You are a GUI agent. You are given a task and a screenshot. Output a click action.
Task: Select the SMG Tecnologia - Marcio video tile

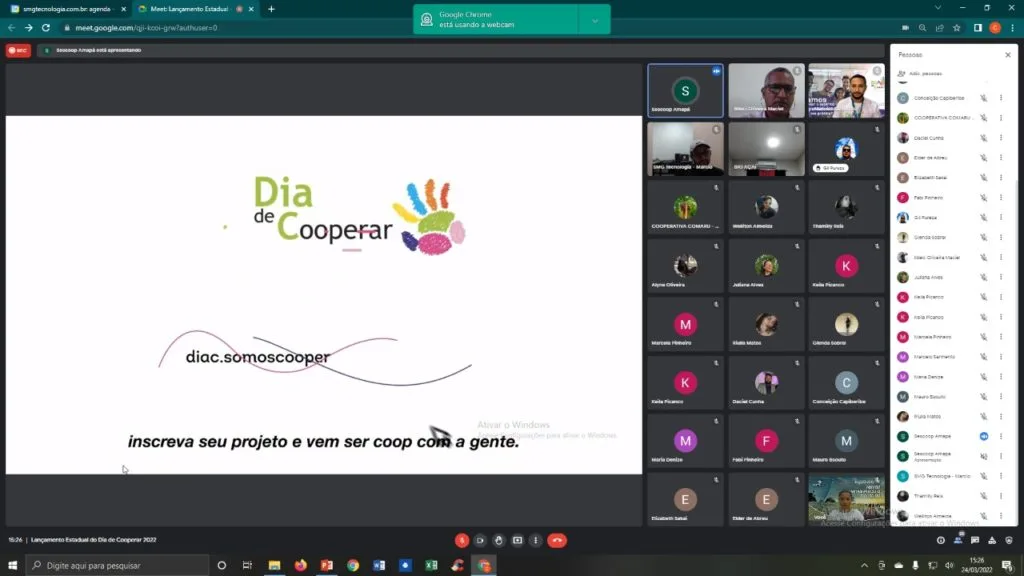pyautogui.click(x=685, y=150)
